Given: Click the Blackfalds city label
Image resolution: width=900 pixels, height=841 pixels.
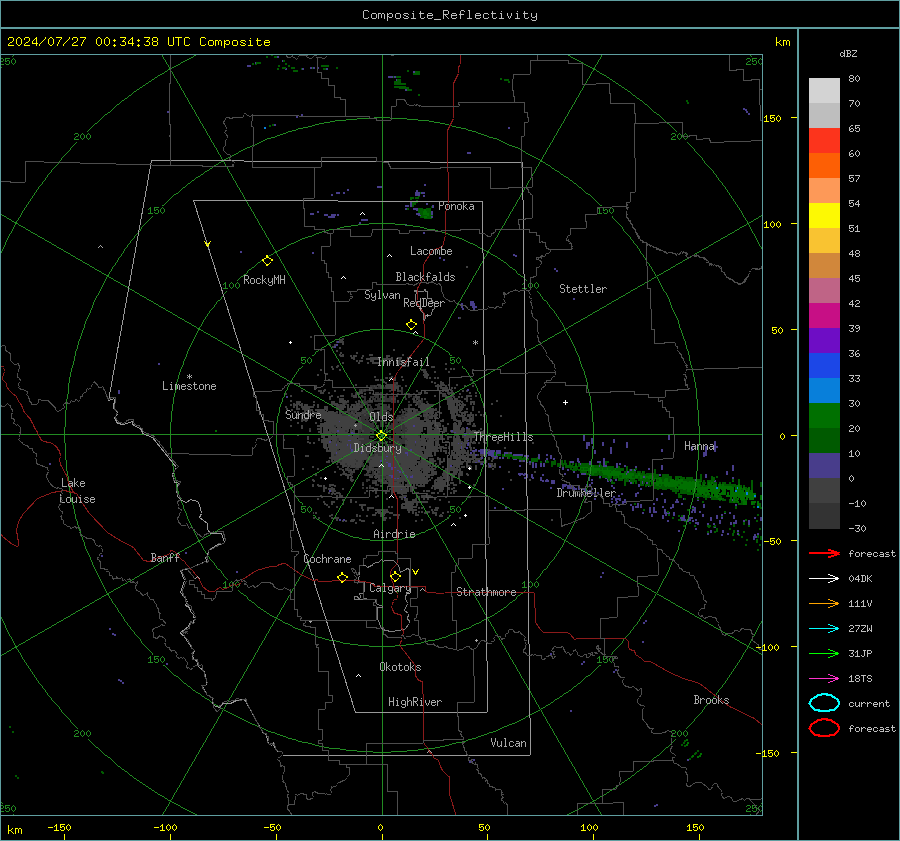Looking at the screenshot, I should tap(425, 277).
